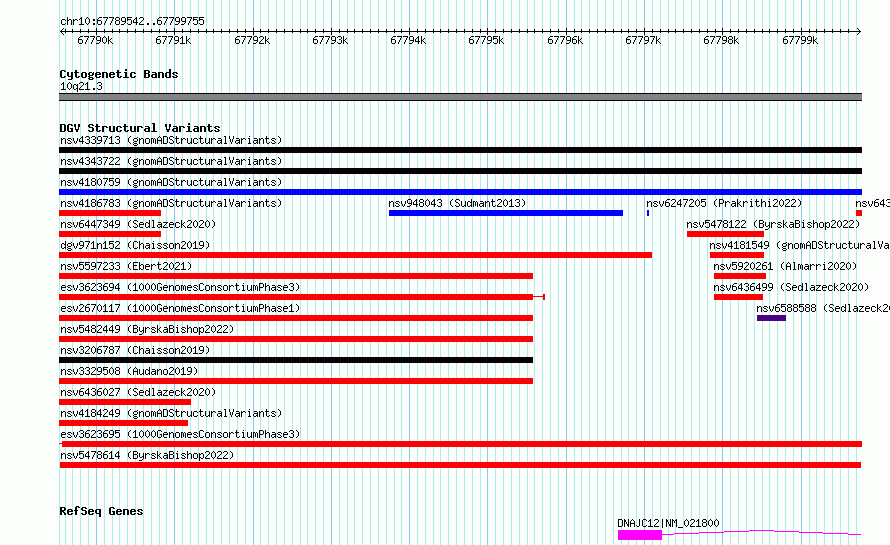Viewport: 890px width, 545px height.
Task: Select the red bar under nsv6447349
Action: [110, 234]
